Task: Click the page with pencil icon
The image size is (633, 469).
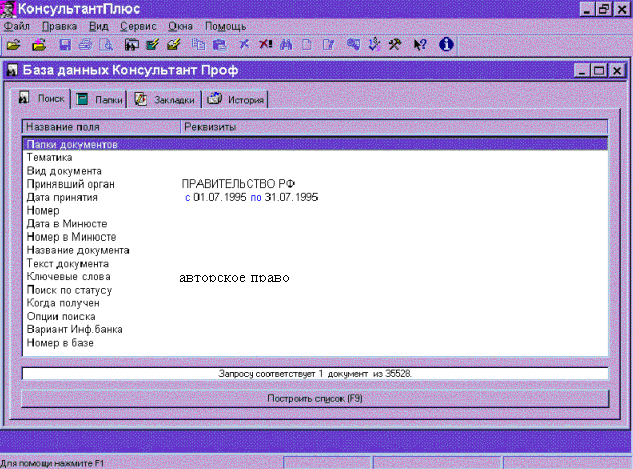Action: (328, 44)
